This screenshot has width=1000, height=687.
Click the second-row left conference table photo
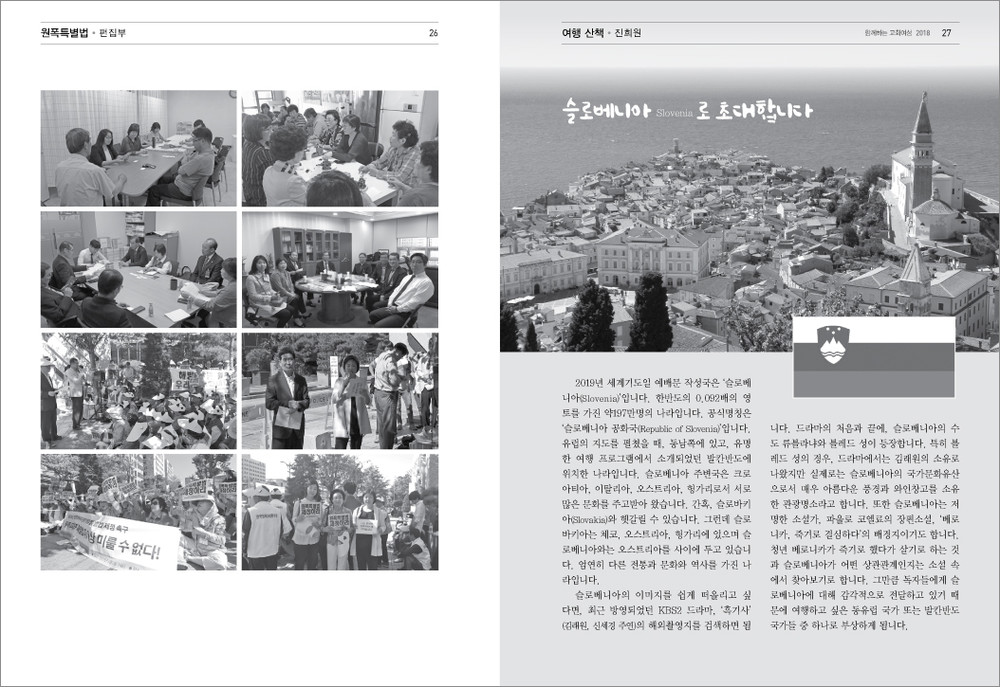[x=138, y=269]
